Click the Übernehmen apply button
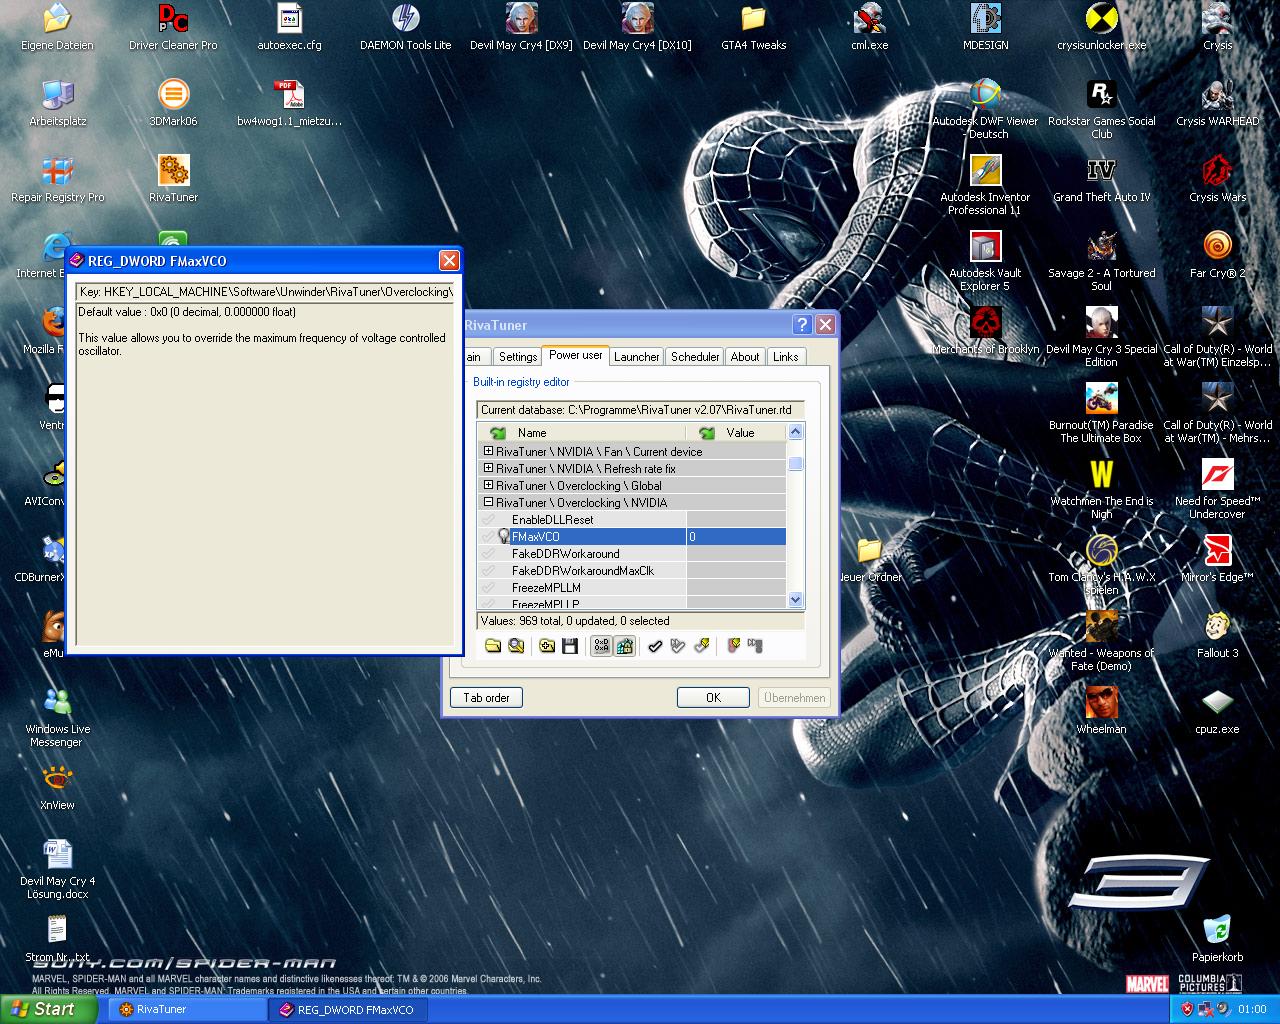This screenshot has height=1024, width=1280. coord(794,698)
